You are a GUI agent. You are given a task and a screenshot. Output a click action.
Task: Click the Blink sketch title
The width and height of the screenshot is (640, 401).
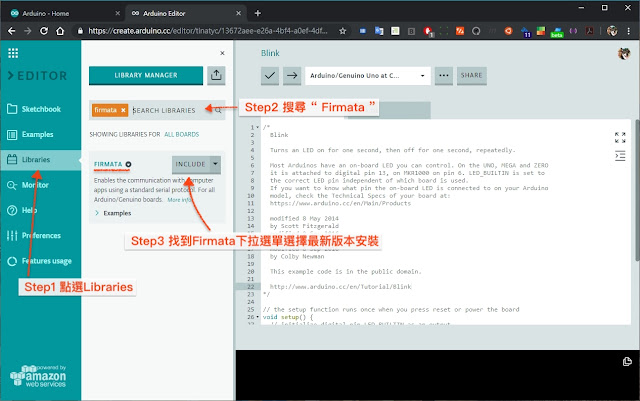pos(270,53)
